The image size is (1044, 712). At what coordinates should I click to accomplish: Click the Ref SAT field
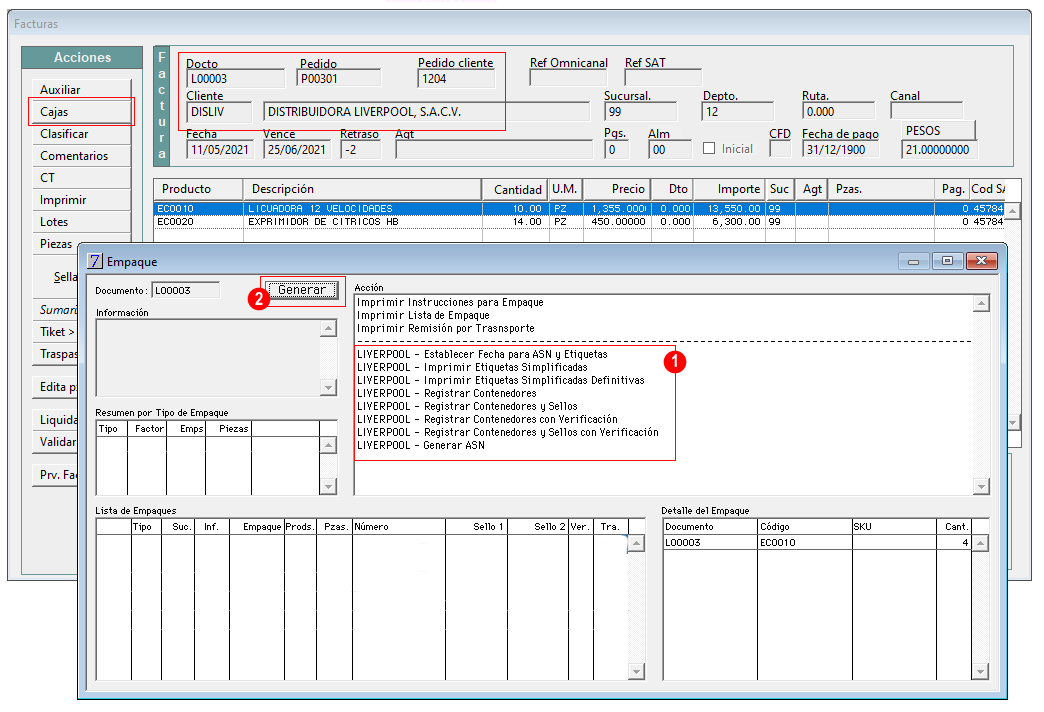coord(662,79)
